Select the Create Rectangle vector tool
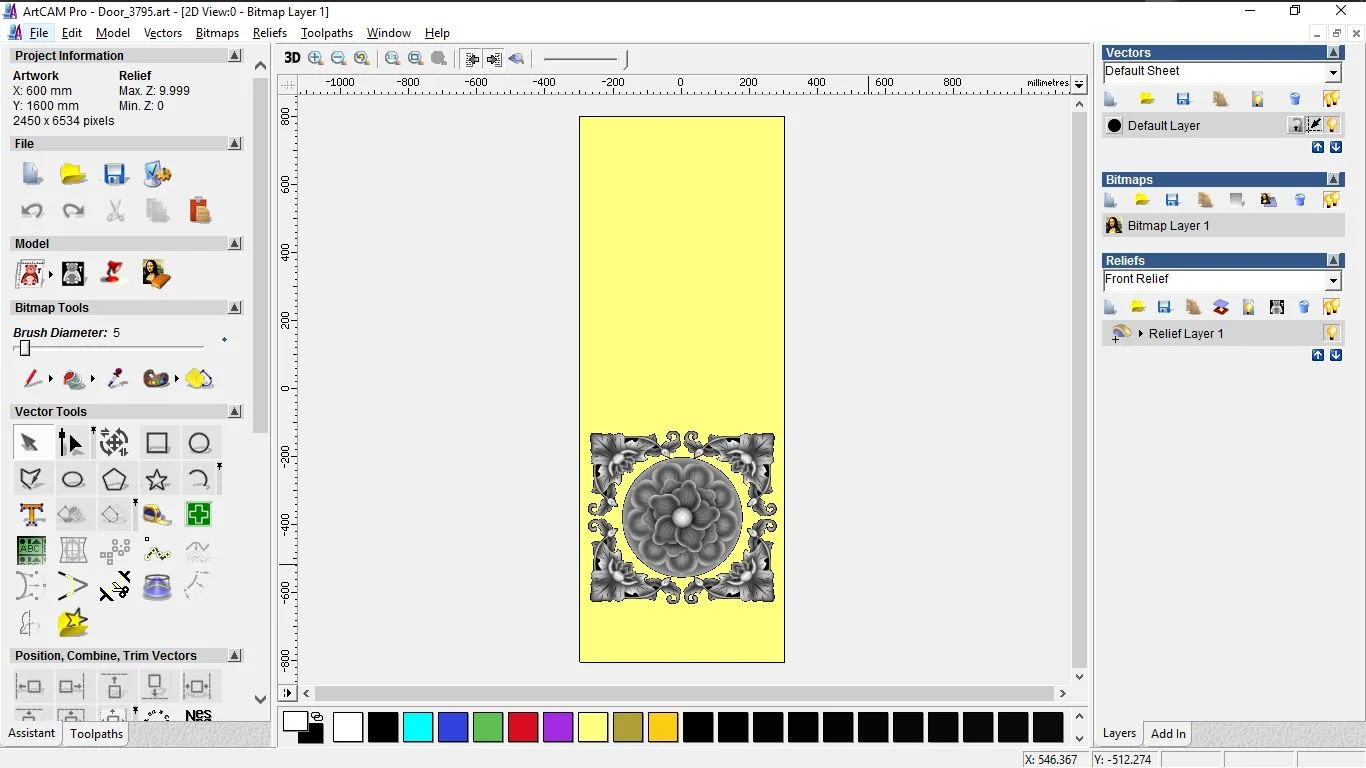 (x=157, y=443)
